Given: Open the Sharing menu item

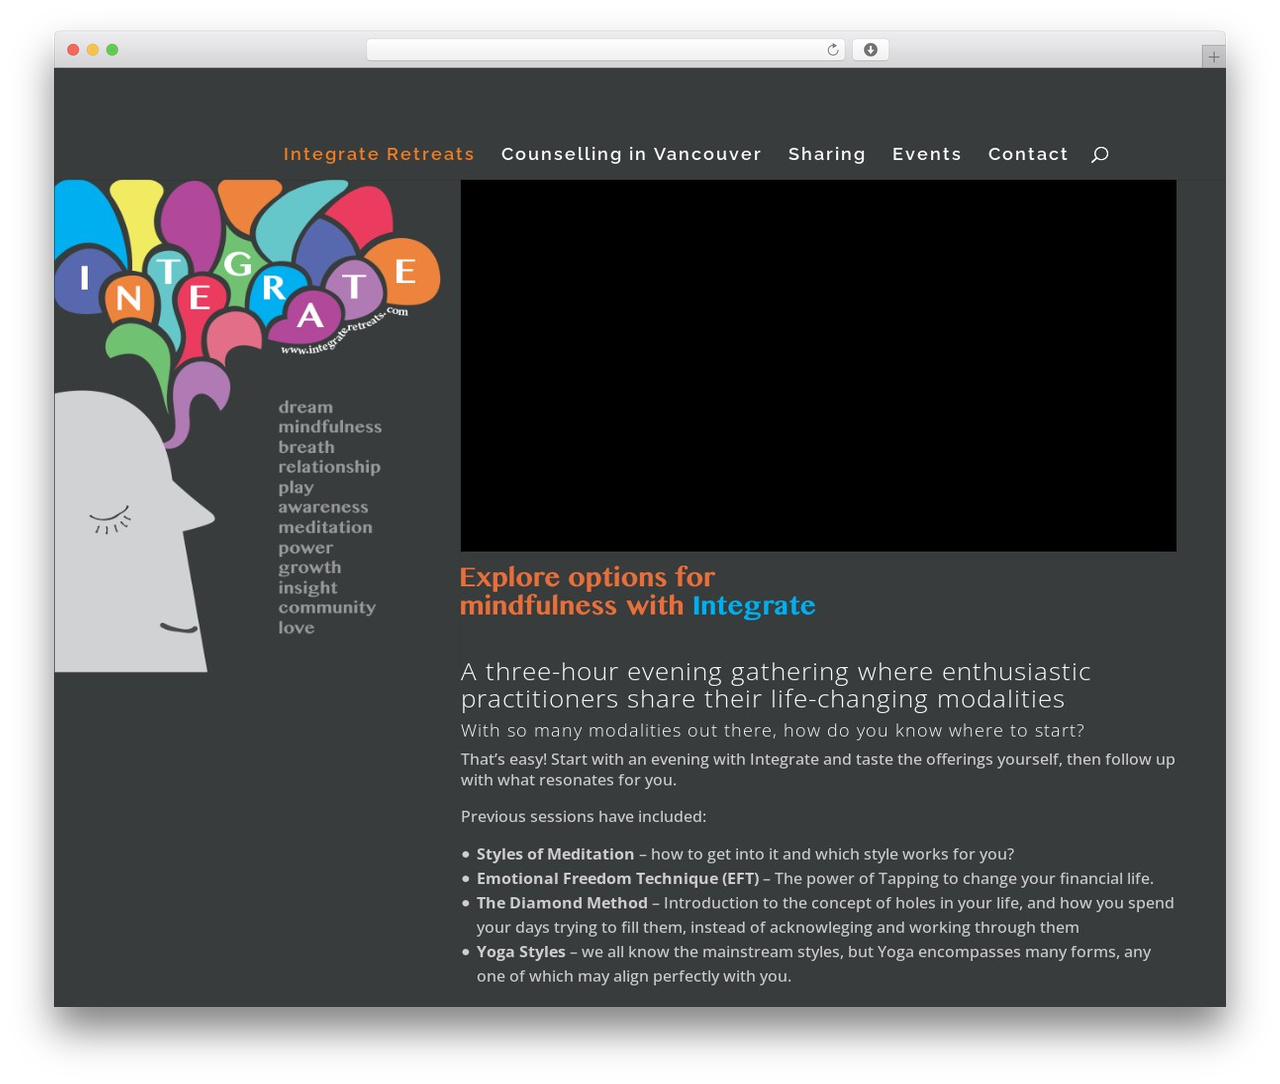Looking at the screenshot, I should point(827,154).
